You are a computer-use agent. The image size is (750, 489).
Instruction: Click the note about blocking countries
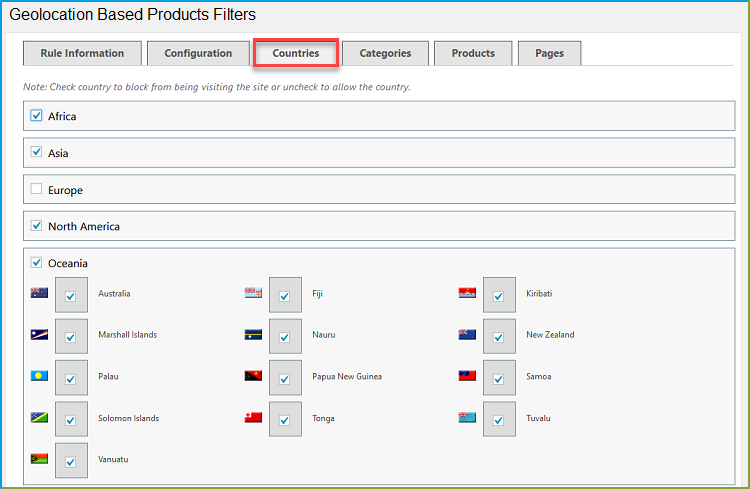(217, 87)
